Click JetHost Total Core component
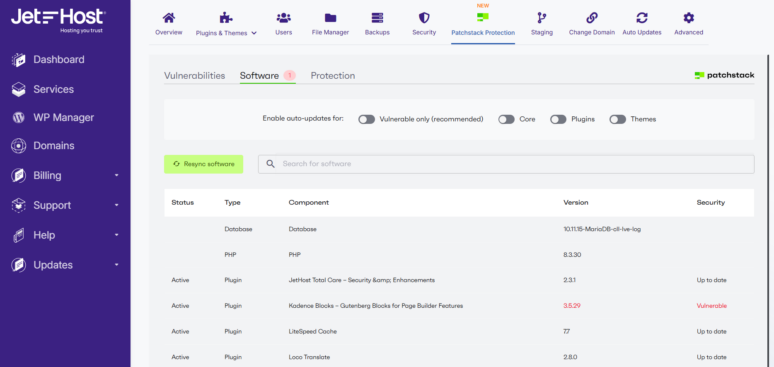 pos(361,280)
